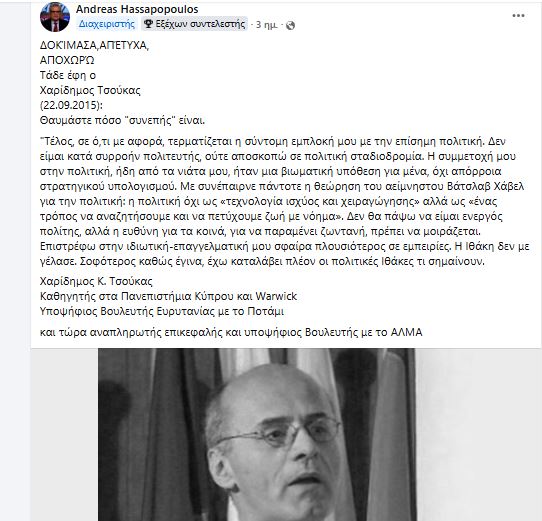Open the three-dot post options menu
The image size is (542, 521).
518,16
